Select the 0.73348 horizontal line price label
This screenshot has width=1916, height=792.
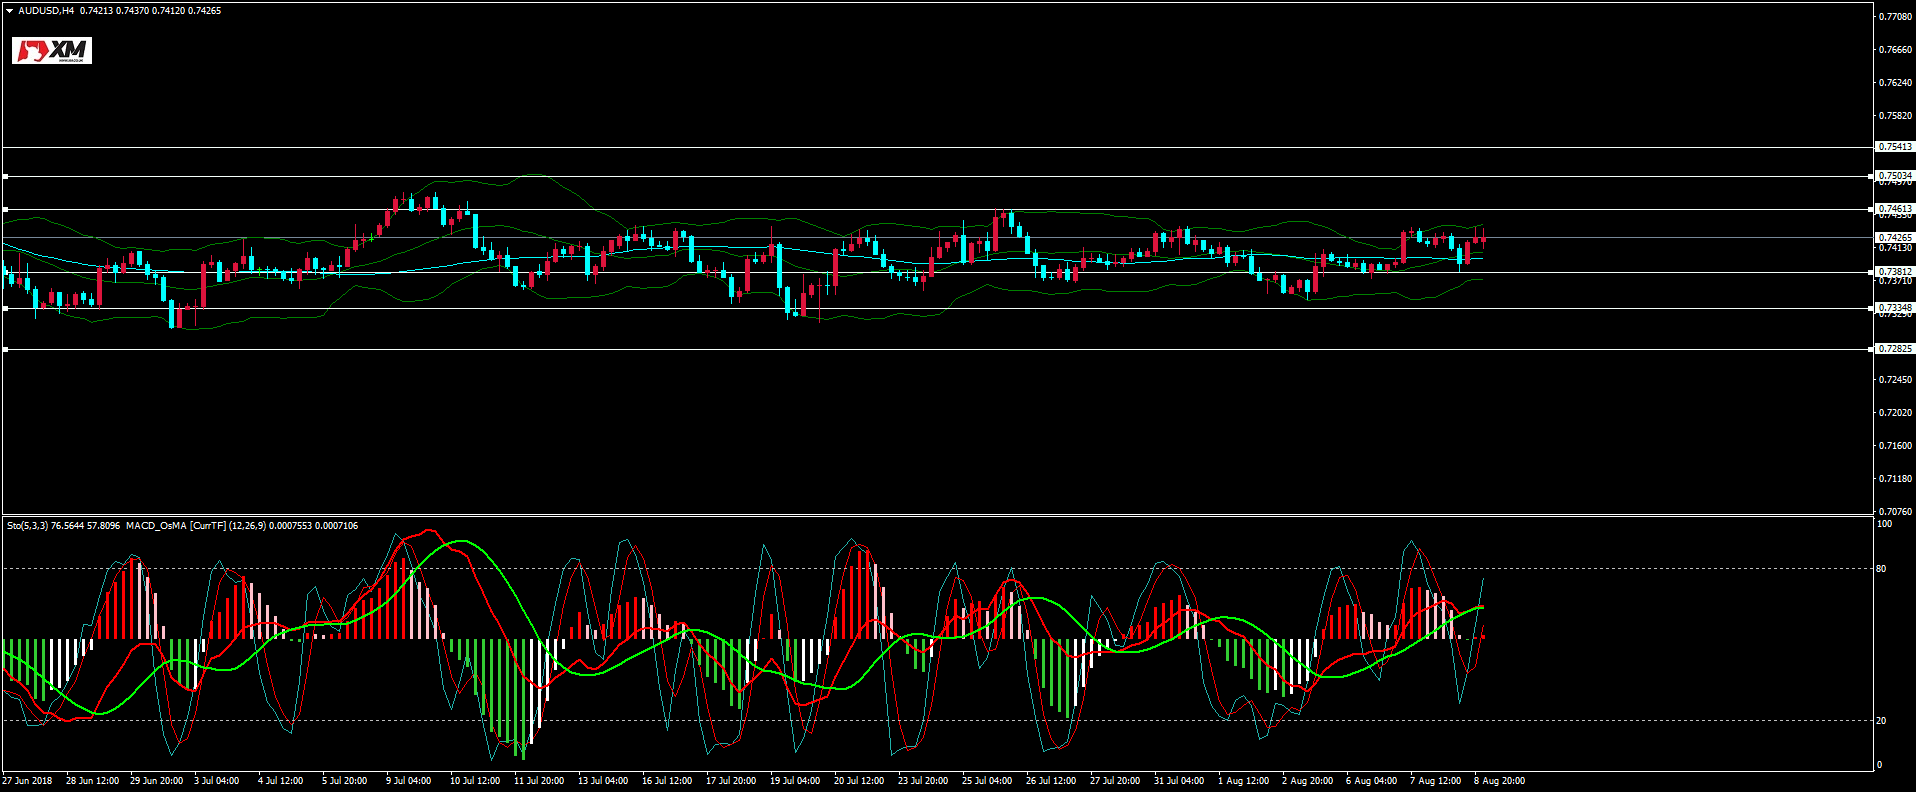pyautogui.click(x=1894, y=308)
